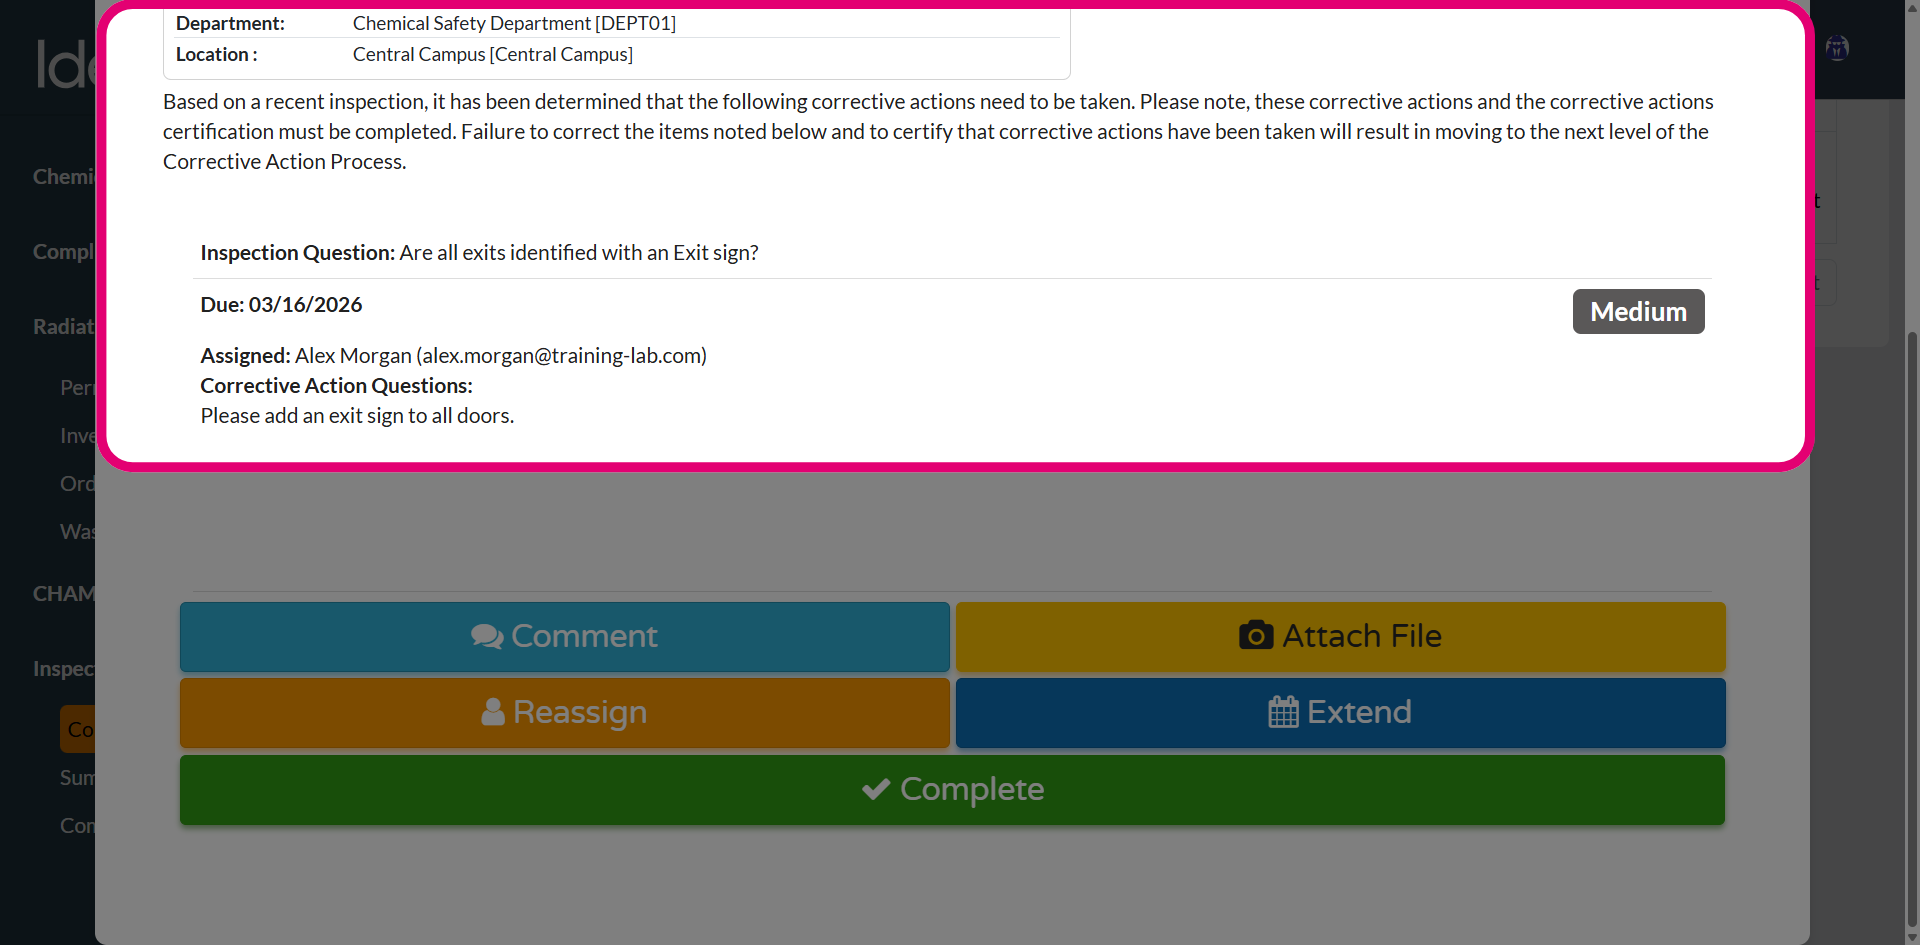Click the 'Due: 03/16/2026' text
This screenshot has width=1920, height=945.
281,305
